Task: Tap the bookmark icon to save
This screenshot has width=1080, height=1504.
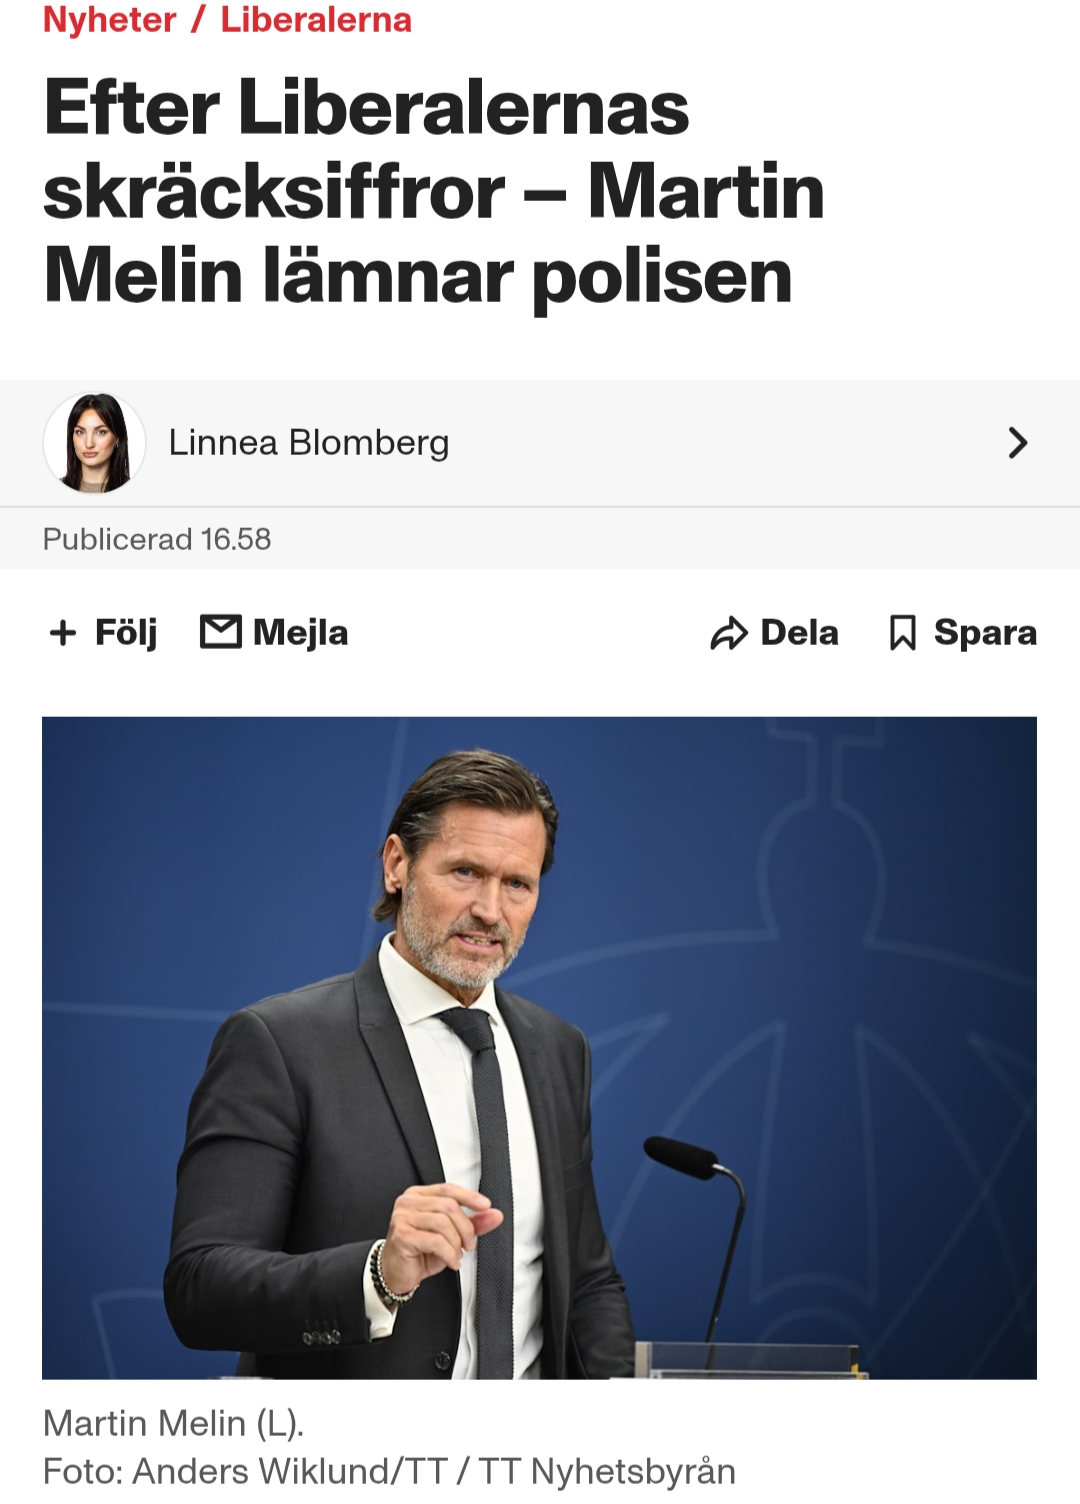Action: 902,633
